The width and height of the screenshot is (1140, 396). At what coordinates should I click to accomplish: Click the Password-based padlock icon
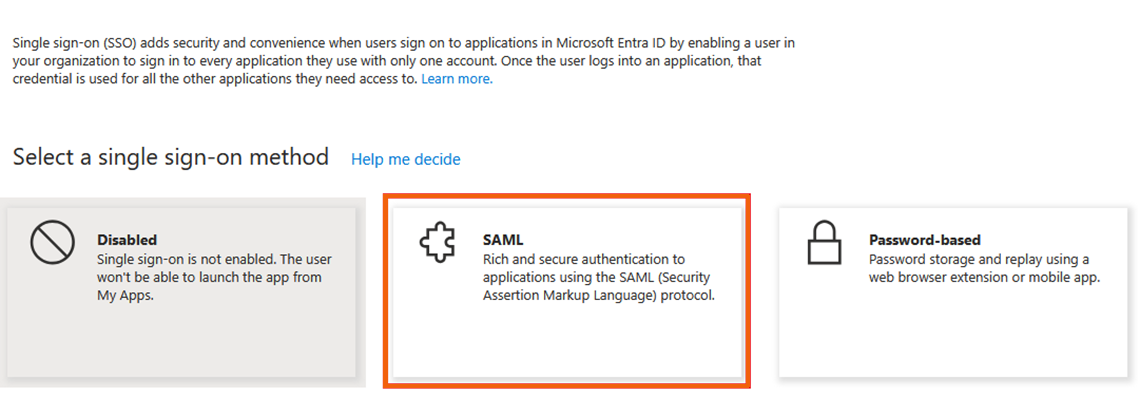coord(824,243)
